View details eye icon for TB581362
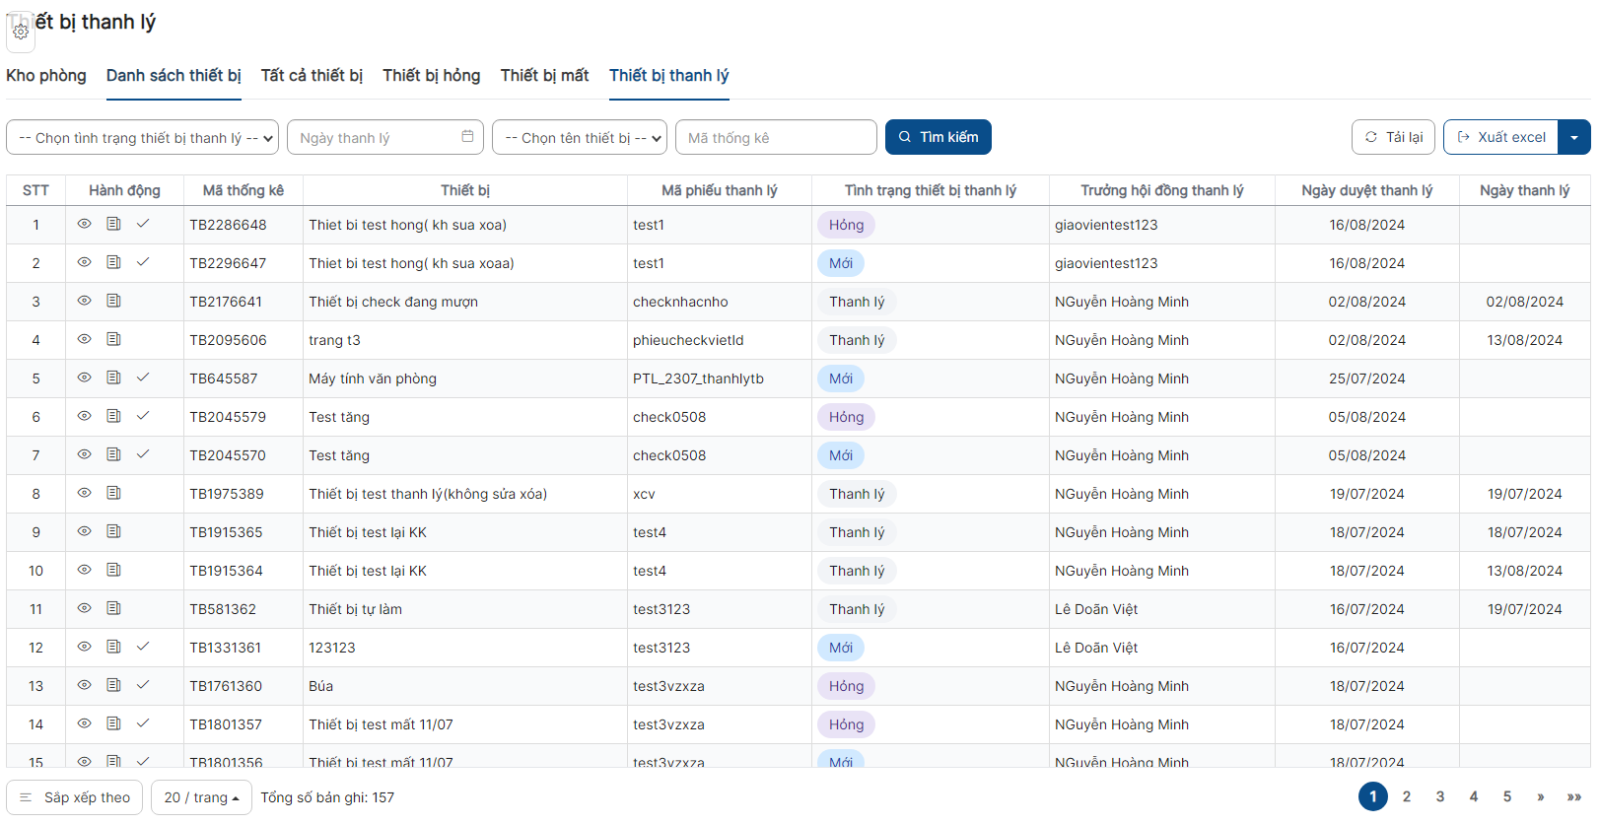 pyautogui.click(x=84, y=608)
